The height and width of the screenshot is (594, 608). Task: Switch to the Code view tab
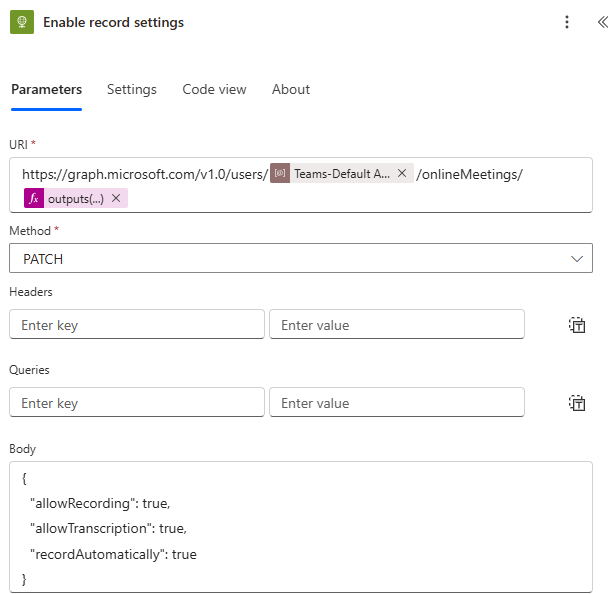tap(214, 89)
